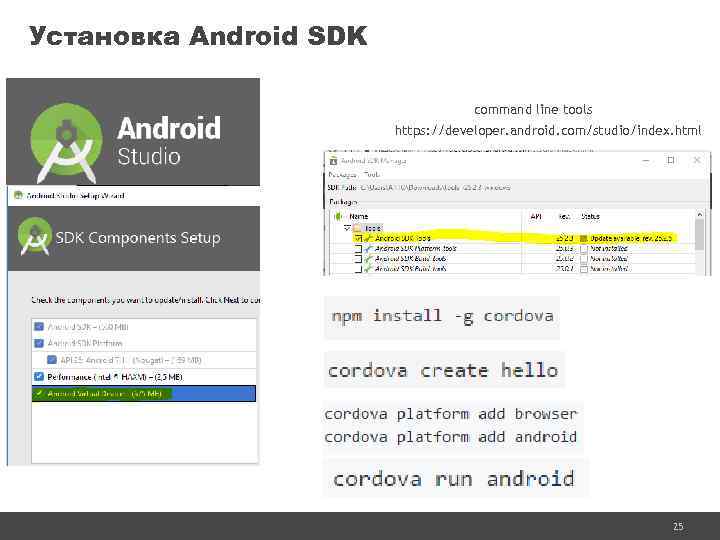The height and width of the screenshot is (540, 720).
Task: Toggle the API 25 Android 7.1 Nougat checkbox
Action: click(x=52, y=360)
